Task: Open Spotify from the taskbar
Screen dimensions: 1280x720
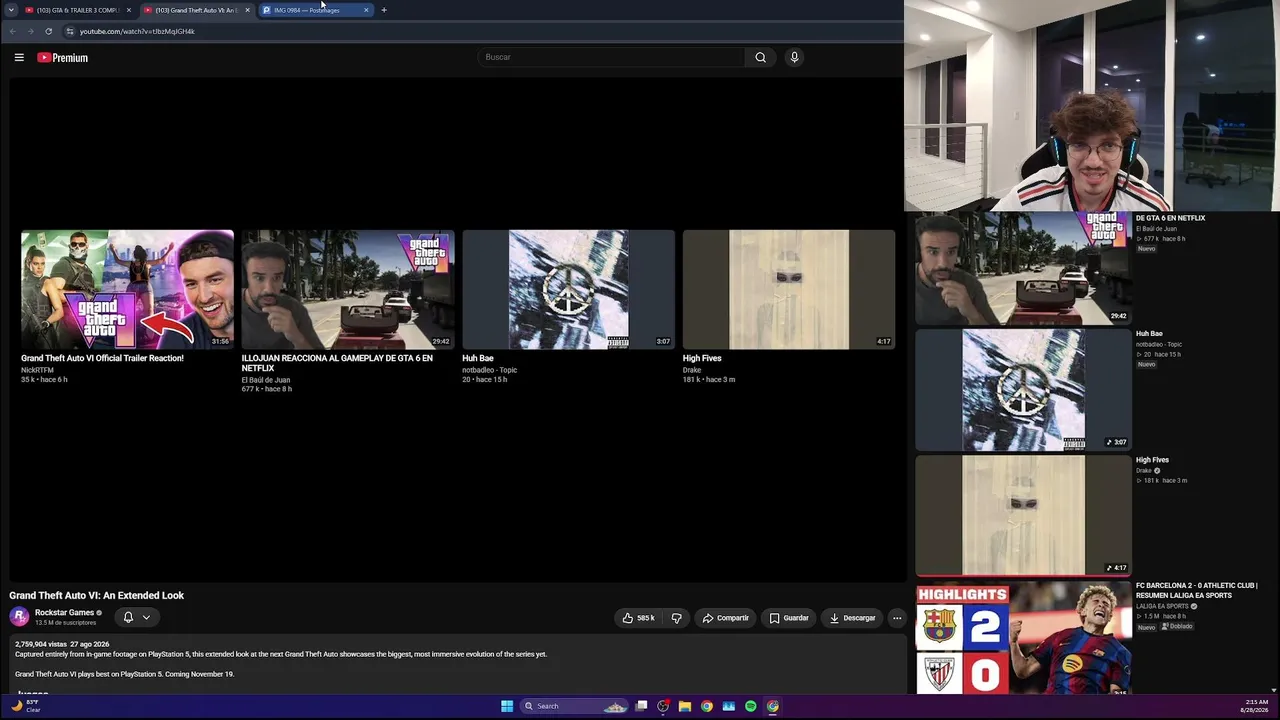Action: click(751, 706)
